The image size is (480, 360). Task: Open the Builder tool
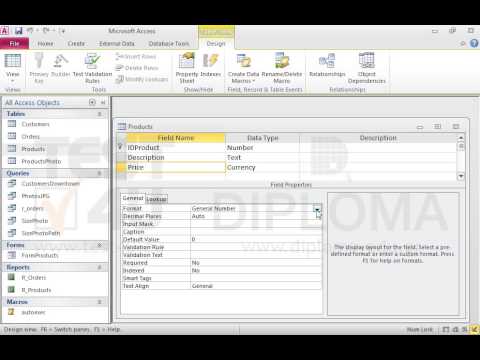61,65
